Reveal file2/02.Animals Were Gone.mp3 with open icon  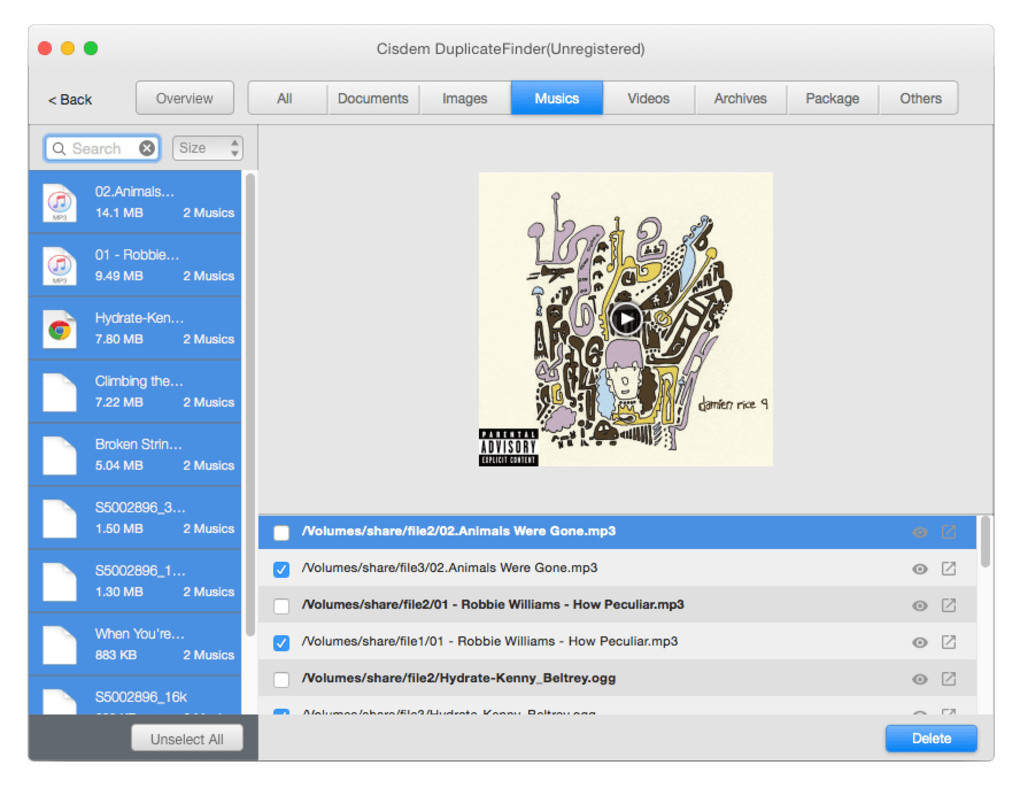949,532
